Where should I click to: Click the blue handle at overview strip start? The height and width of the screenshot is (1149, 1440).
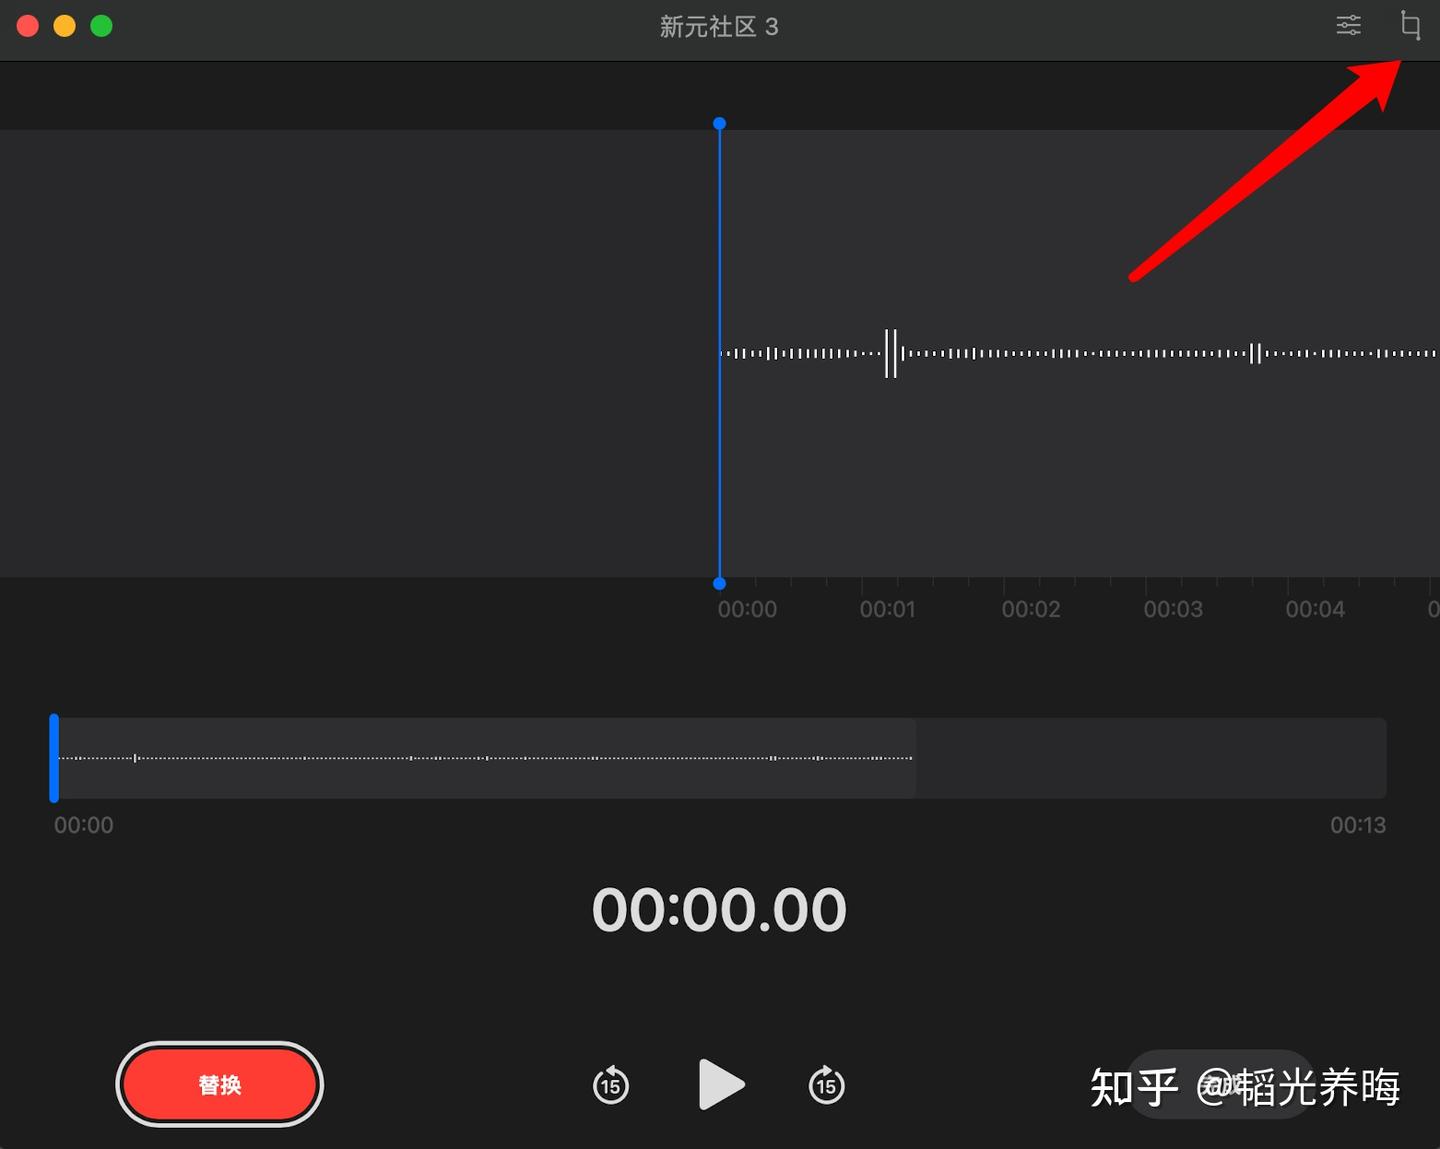click(x=56, y=758)
